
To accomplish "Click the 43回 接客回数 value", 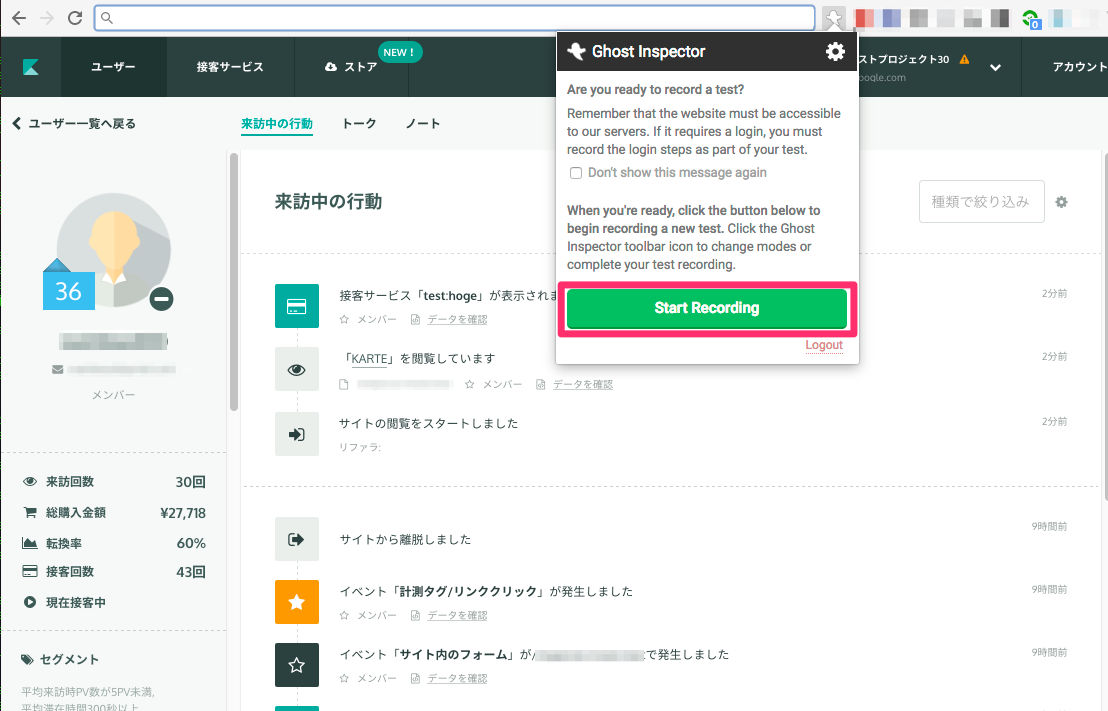I will [191, 572].
